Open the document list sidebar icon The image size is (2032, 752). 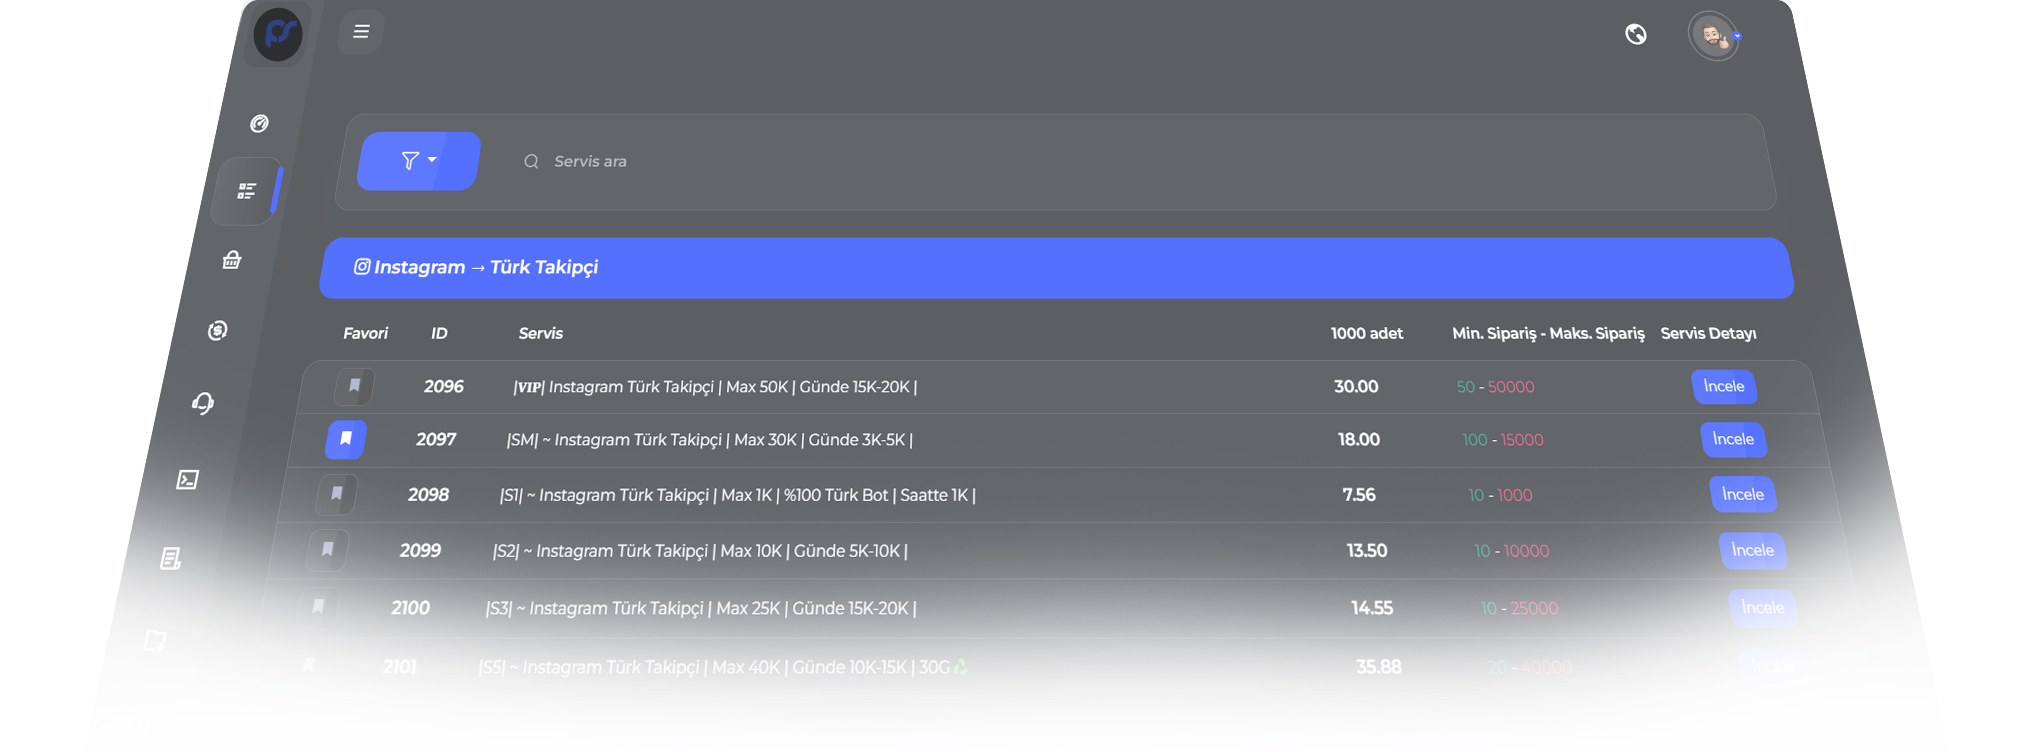pos(171,558)
